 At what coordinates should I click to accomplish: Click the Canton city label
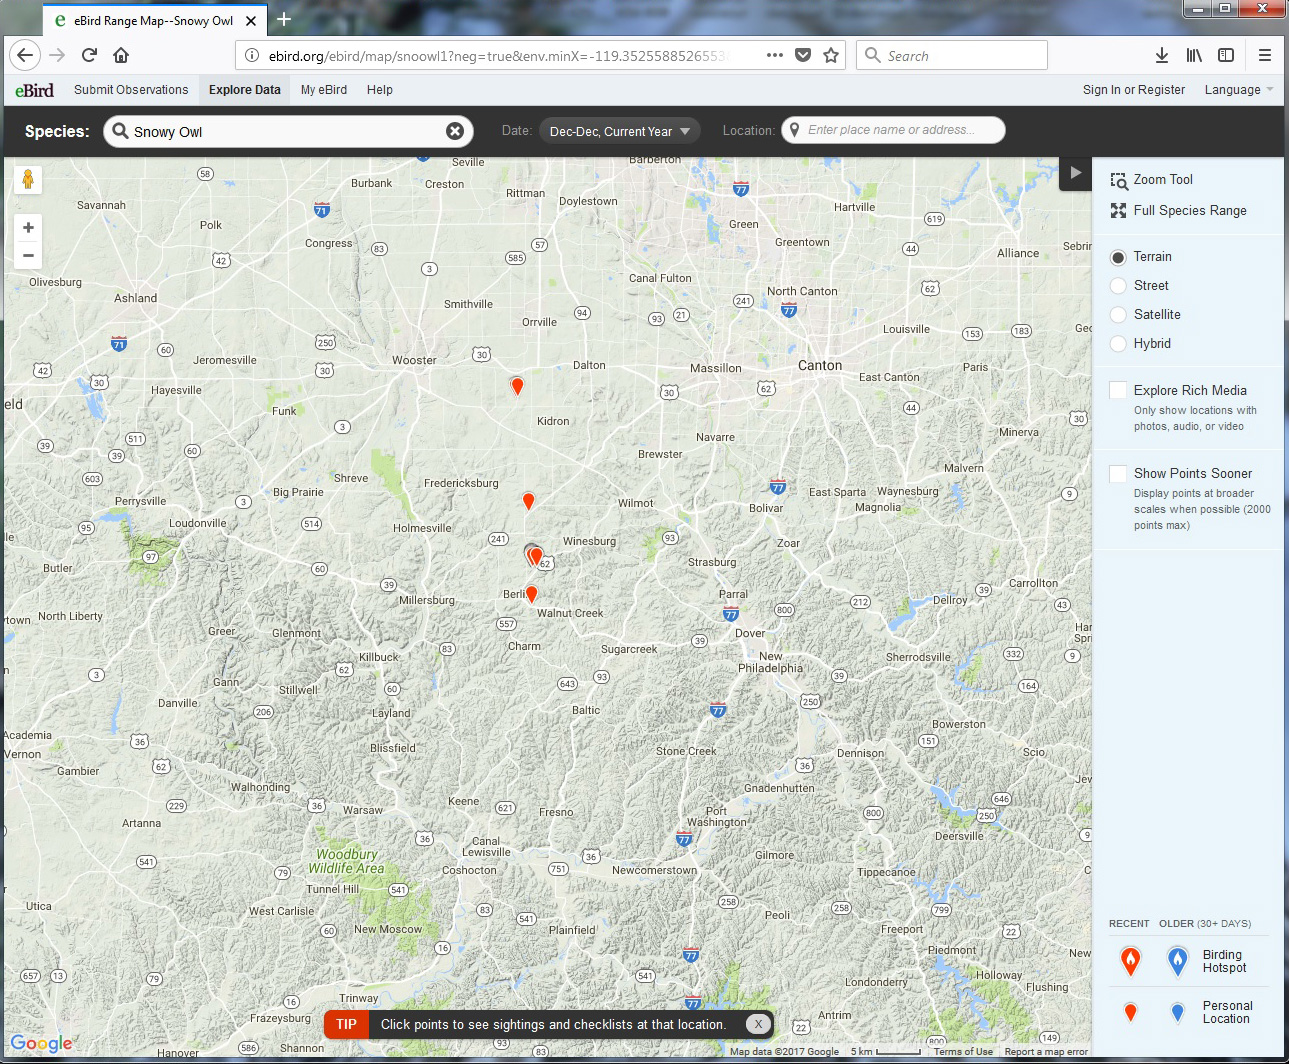(x=820, y=366)
